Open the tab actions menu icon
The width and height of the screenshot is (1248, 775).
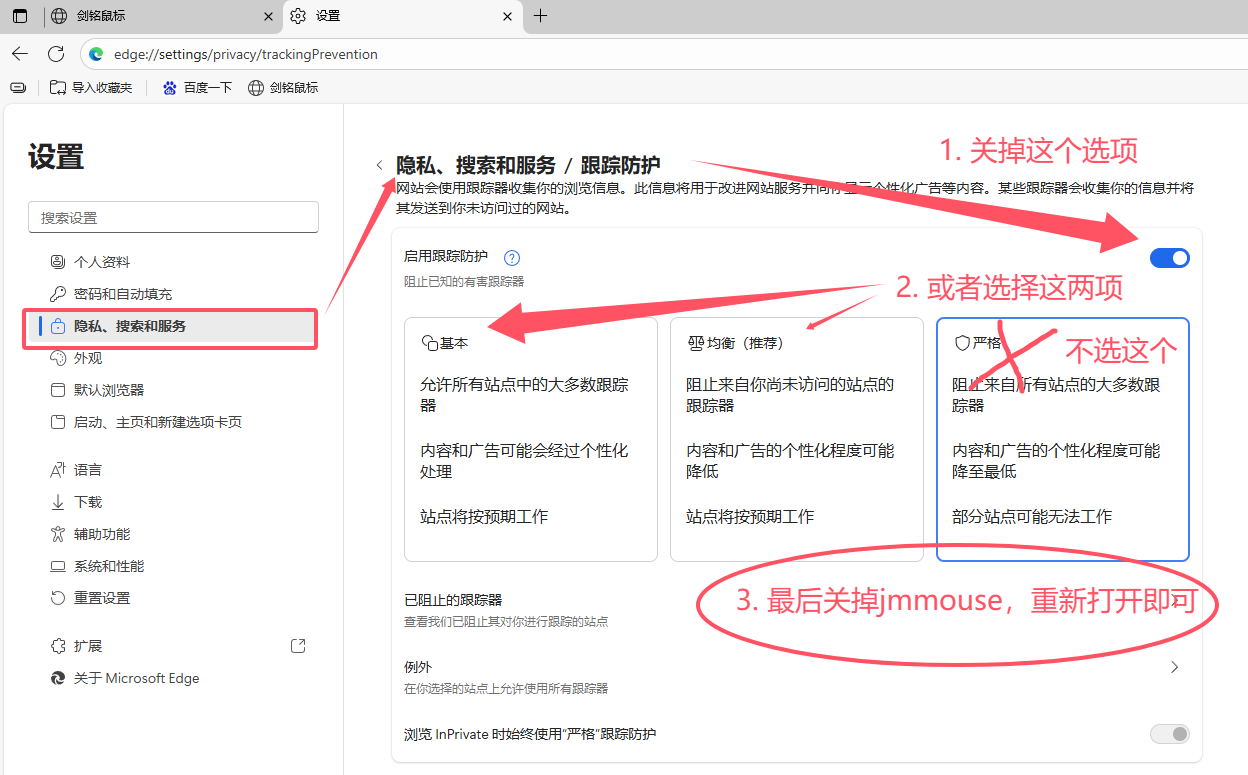pos(20,16)
